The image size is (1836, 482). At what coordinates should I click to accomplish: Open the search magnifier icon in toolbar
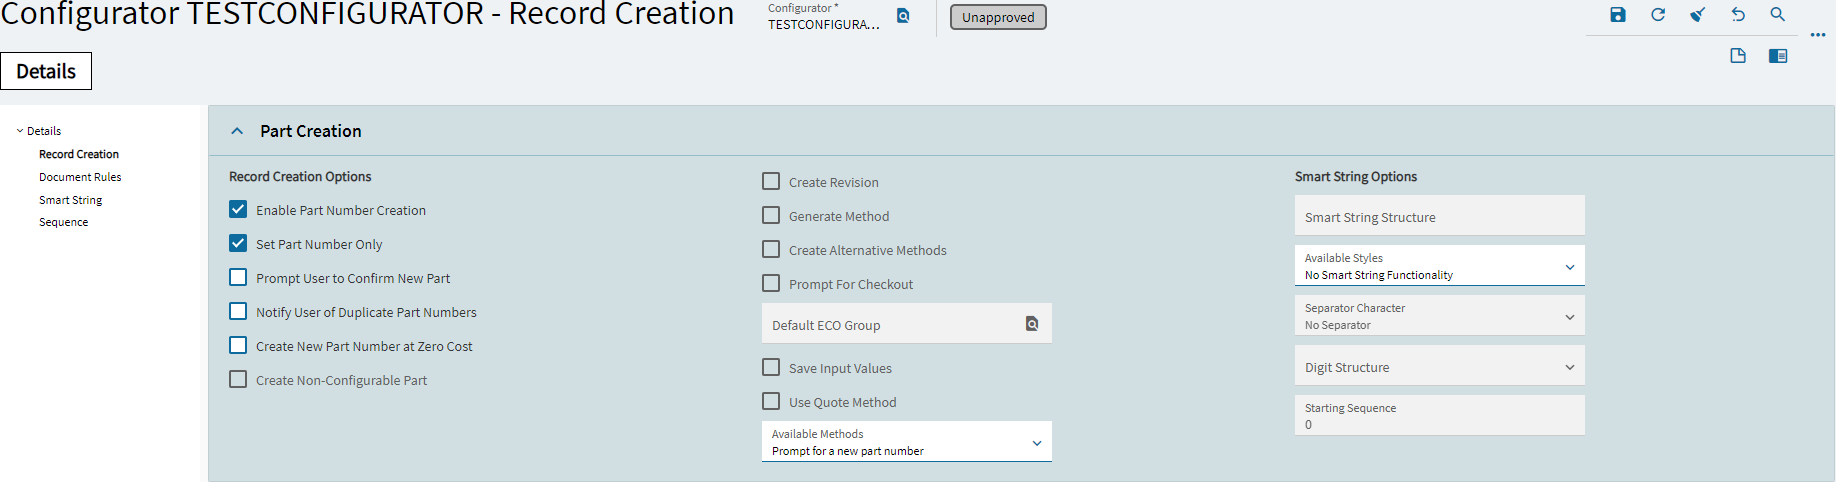(x=1778, y=15)
